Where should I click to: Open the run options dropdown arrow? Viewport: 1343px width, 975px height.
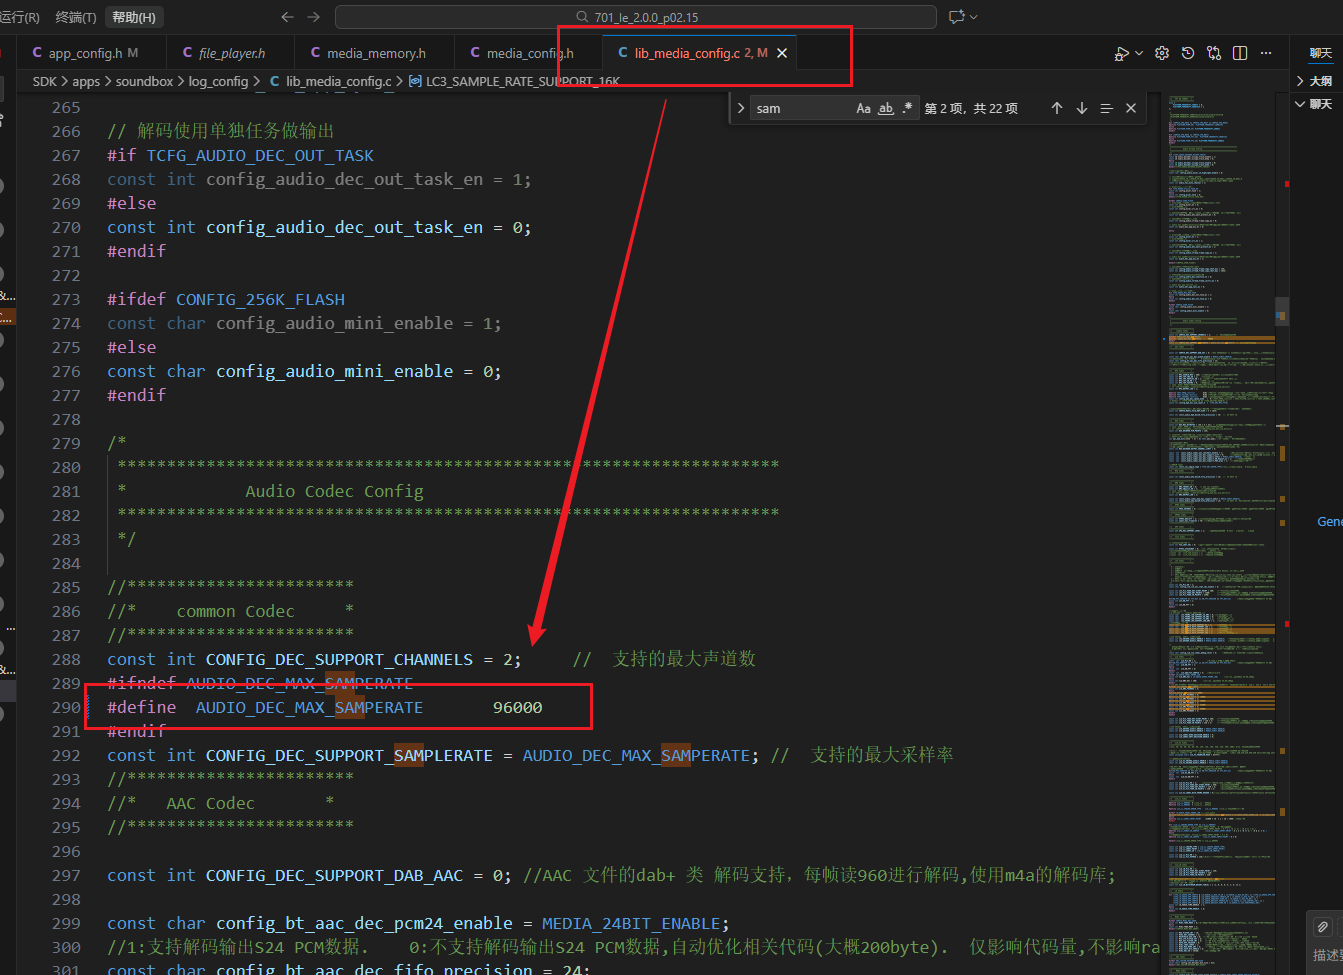tap(1139, 53)
